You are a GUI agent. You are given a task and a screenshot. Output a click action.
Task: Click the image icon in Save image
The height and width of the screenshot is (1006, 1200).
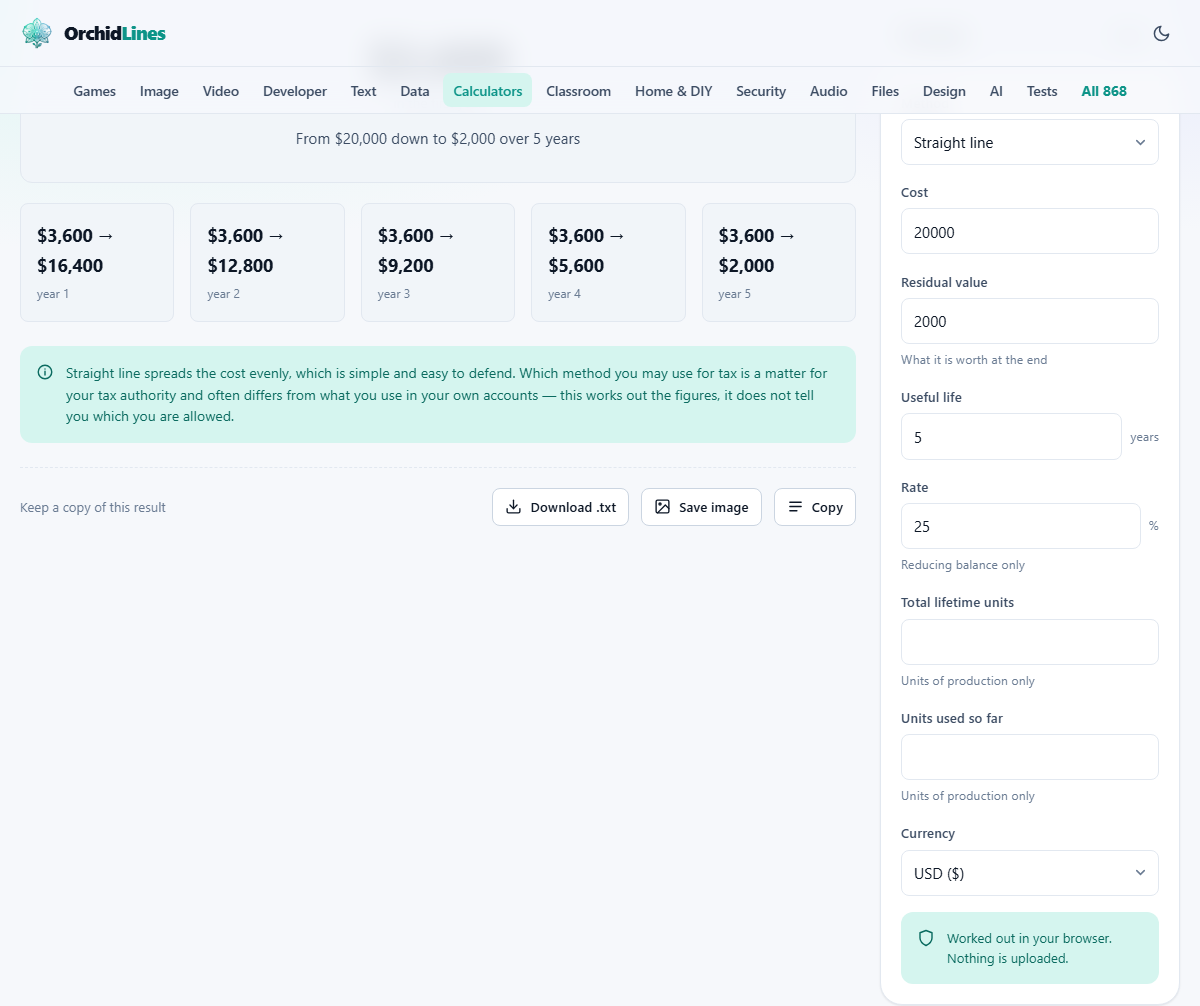point(662,507)
